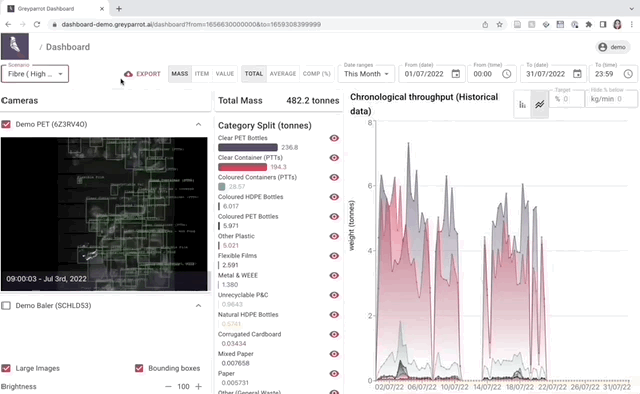Toggle visibility of Corrugated Cardboard category
640x394 pixels.
coord(334,334)
